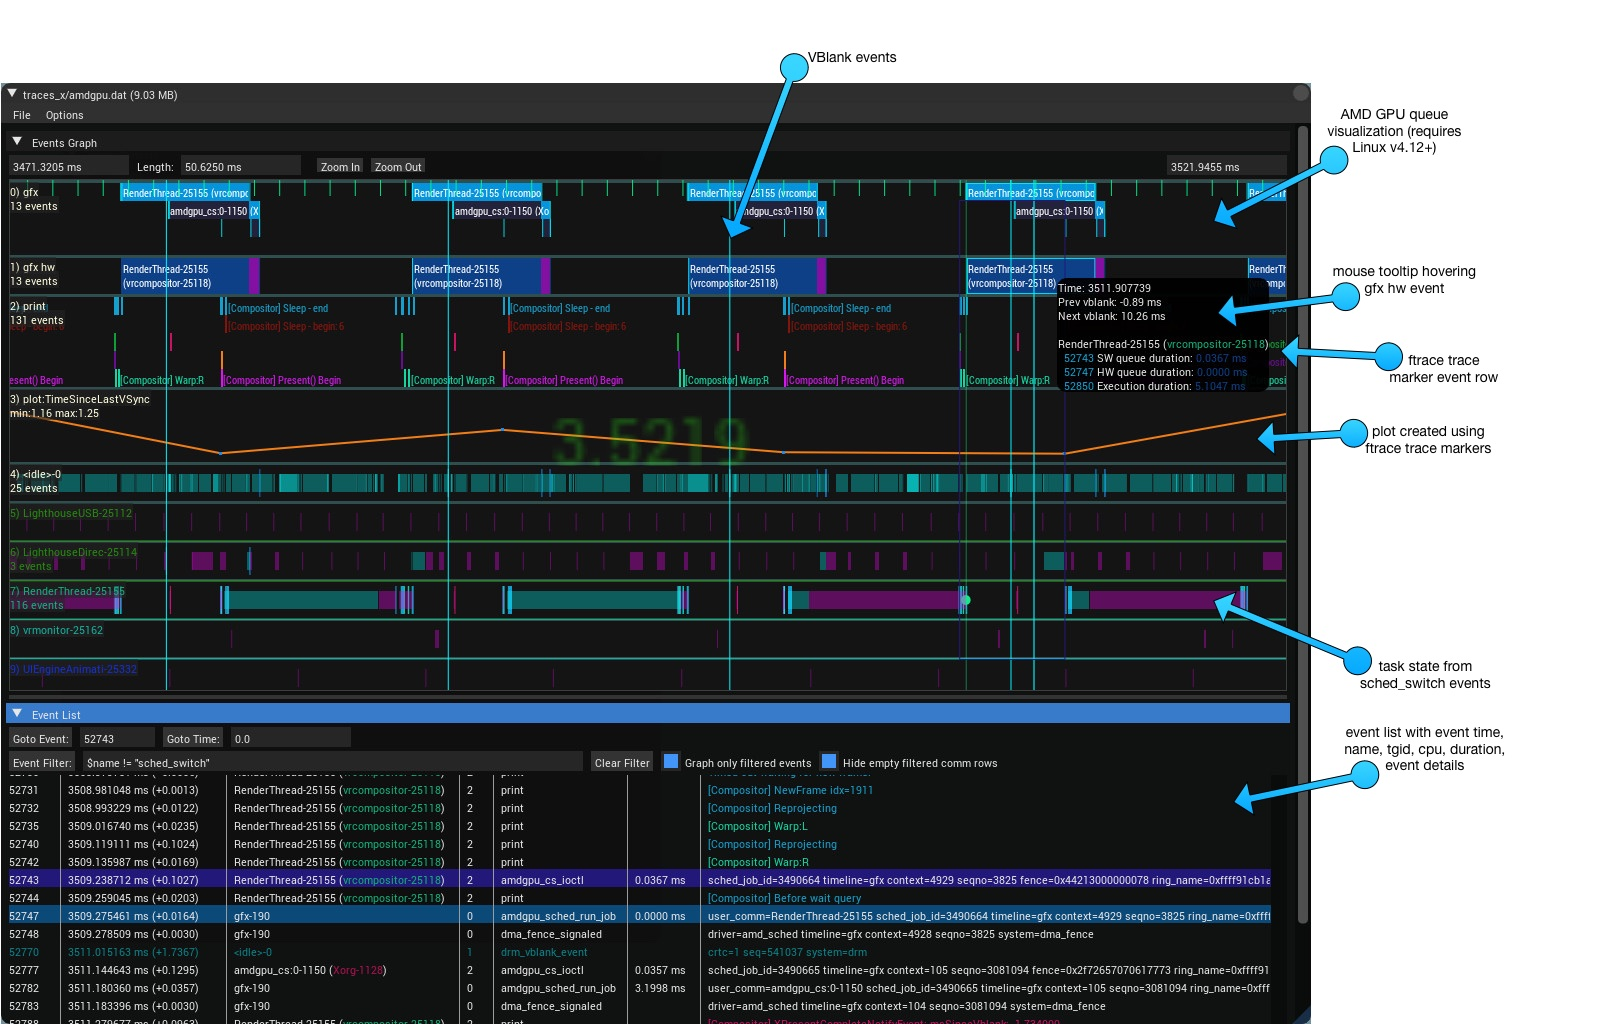Click the Zoom In button
Viewport: 1600px width, 1024px height.
tap(340, 167)
